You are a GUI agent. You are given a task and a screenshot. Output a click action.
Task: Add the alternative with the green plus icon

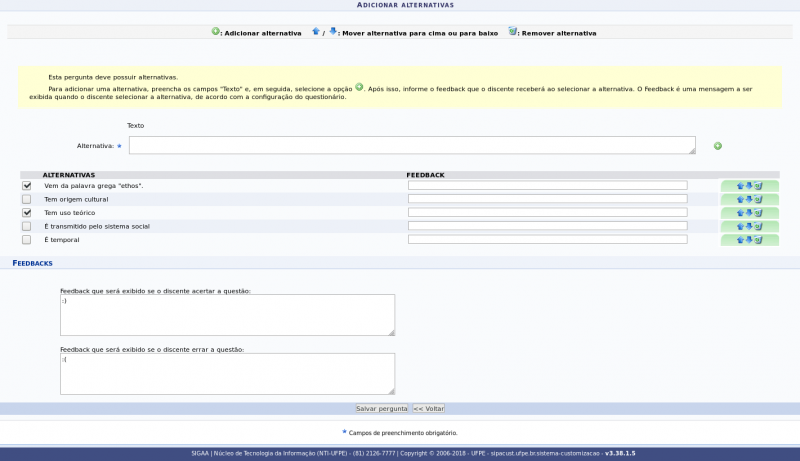click(718, 146)
